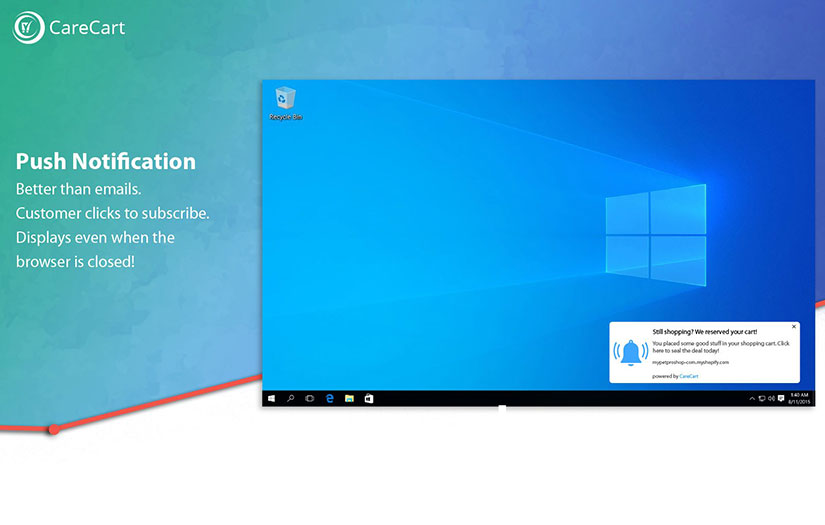Open File Explorer from the taskbar
825x525 pixels.
[x=349, y=399]
